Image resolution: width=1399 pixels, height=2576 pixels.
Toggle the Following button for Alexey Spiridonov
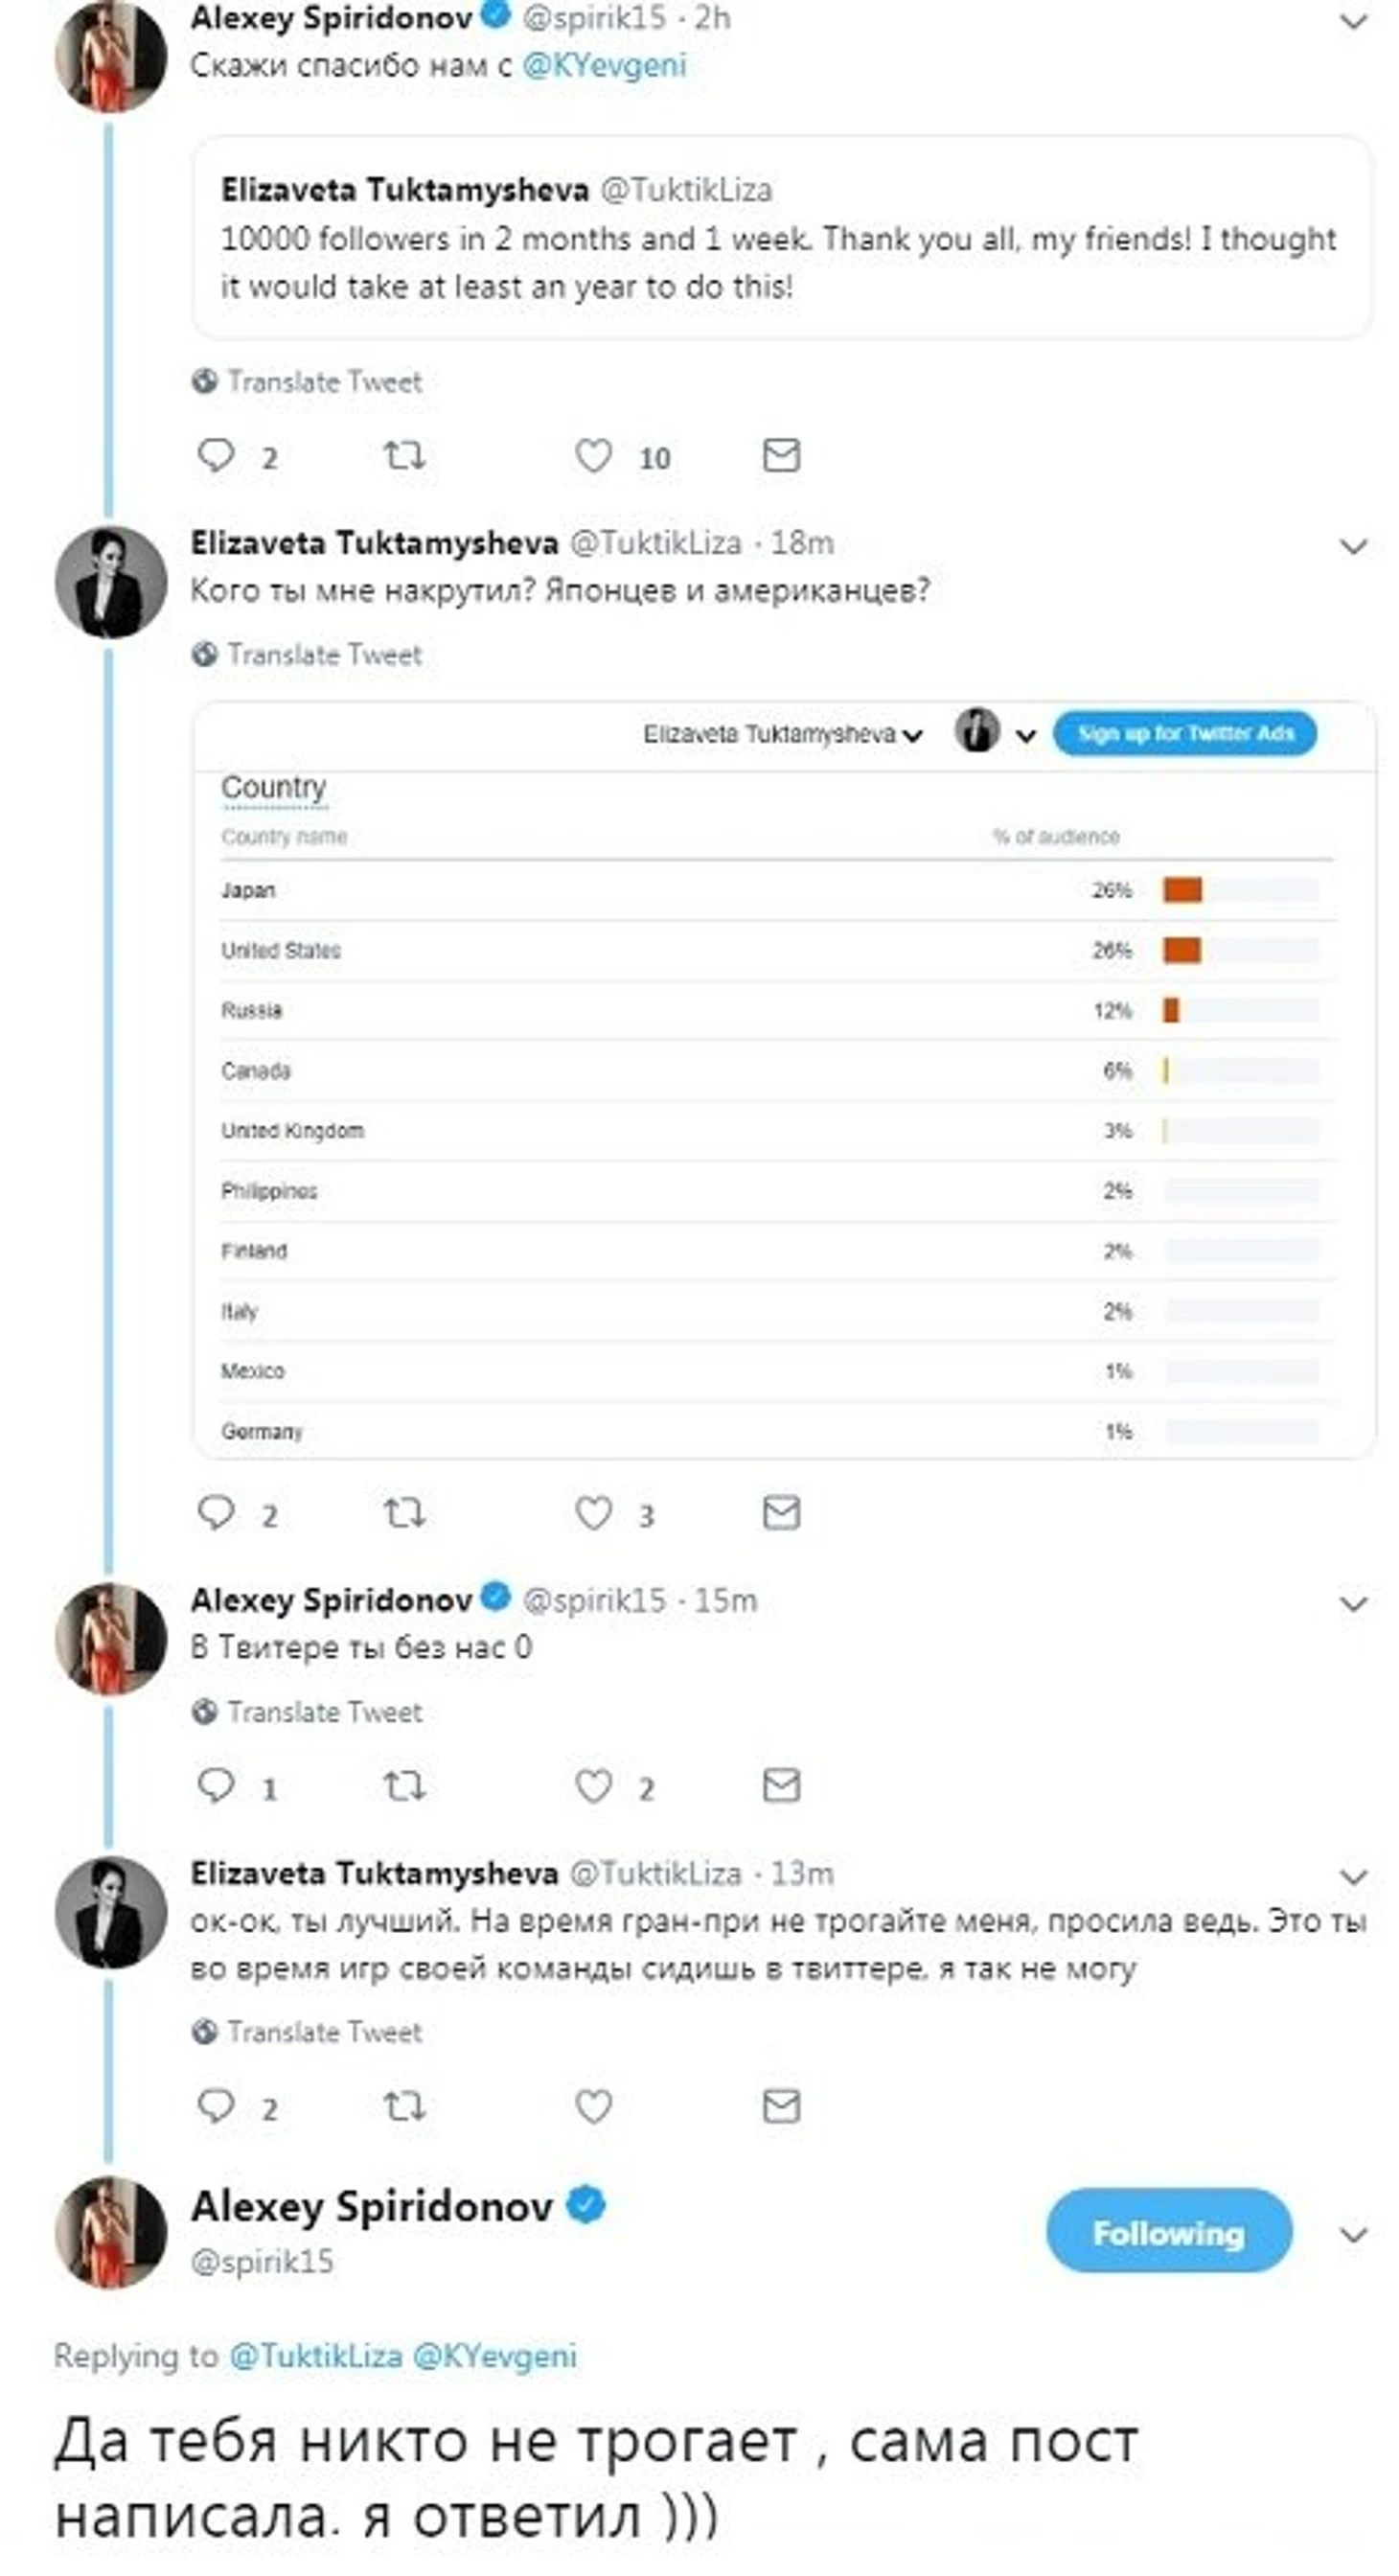point(1168,2233)
